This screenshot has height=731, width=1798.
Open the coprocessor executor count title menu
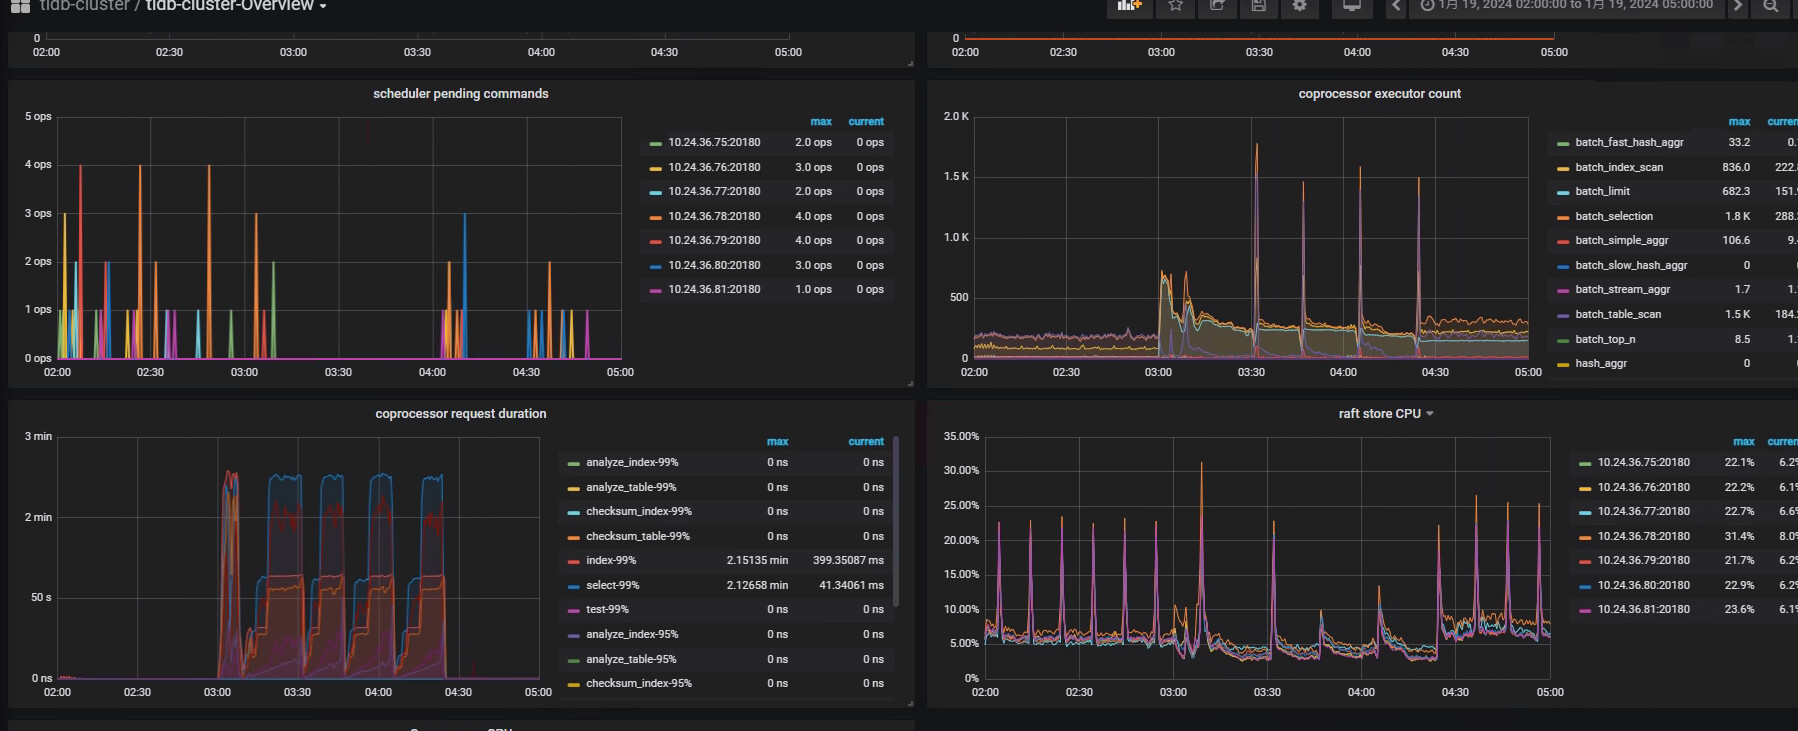click(x=1379, y=94)
